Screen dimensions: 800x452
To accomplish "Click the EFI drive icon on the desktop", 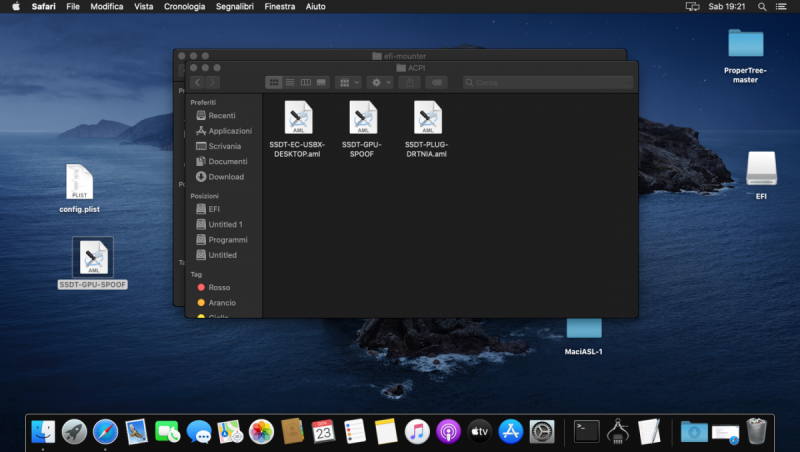I will (761, 168).
